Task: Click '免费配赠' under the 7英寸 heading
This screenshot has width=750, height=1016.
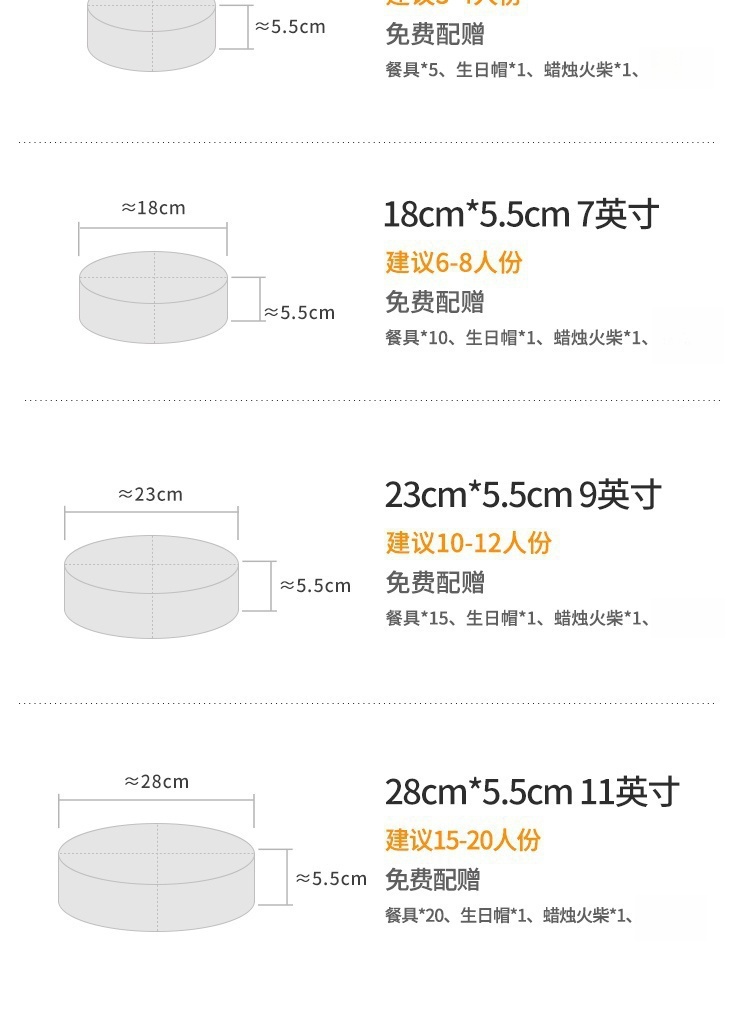Action: click(x=435, y=302)
